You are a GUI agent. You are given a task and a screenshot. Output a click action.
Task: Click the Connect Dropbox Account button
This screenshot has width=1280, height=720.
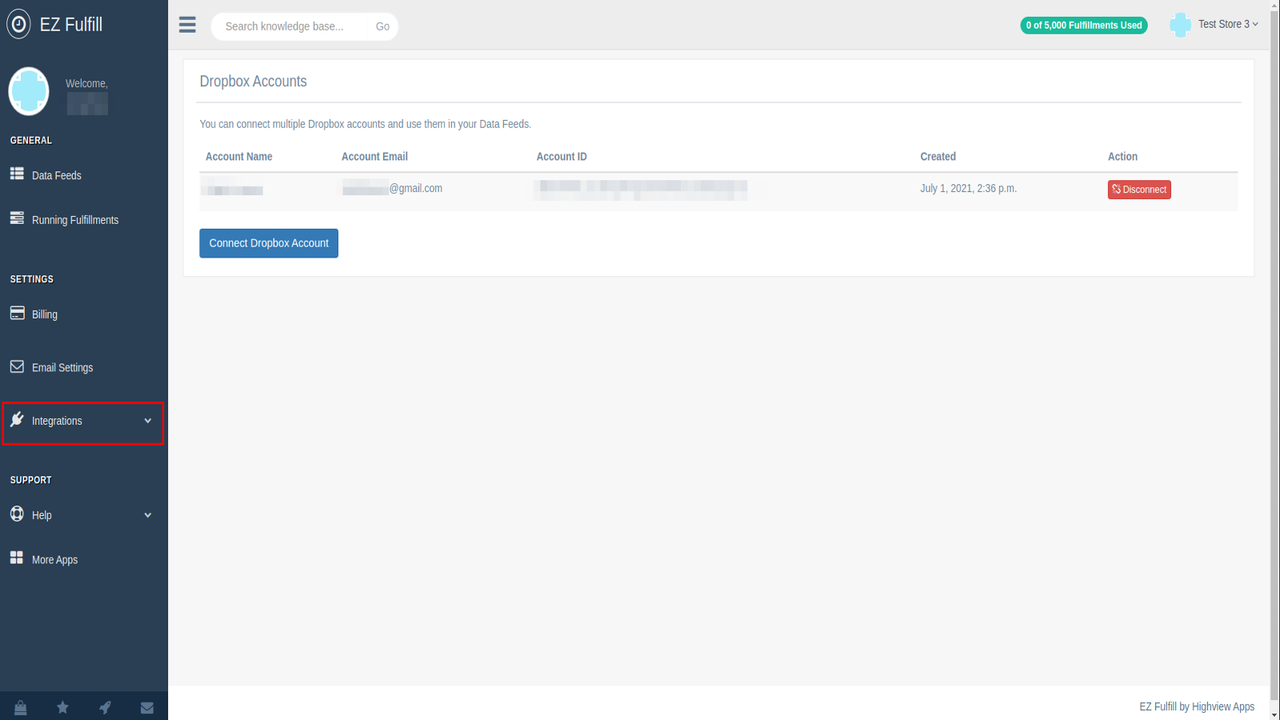tap(268, 242)
